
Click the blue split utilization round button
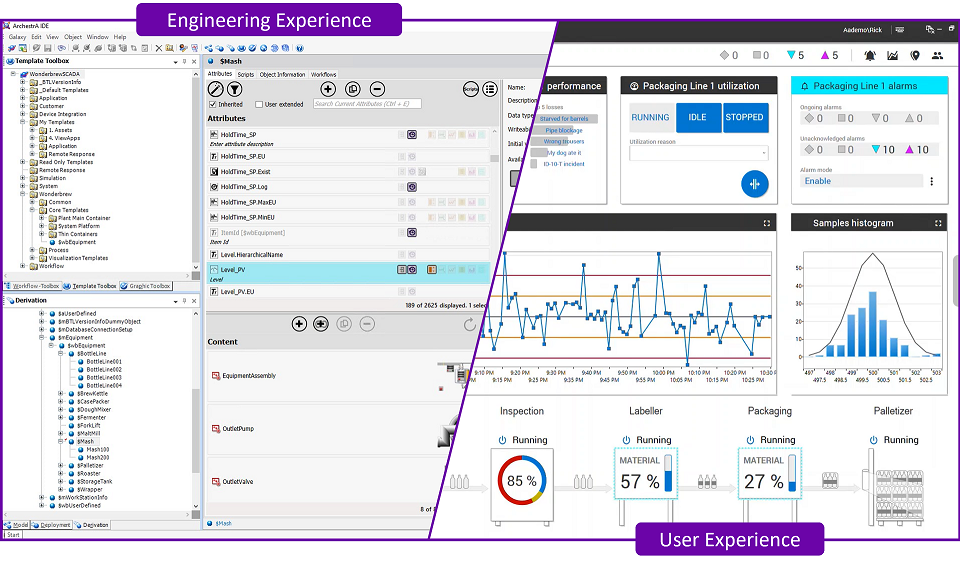click(x=755, y=184)
